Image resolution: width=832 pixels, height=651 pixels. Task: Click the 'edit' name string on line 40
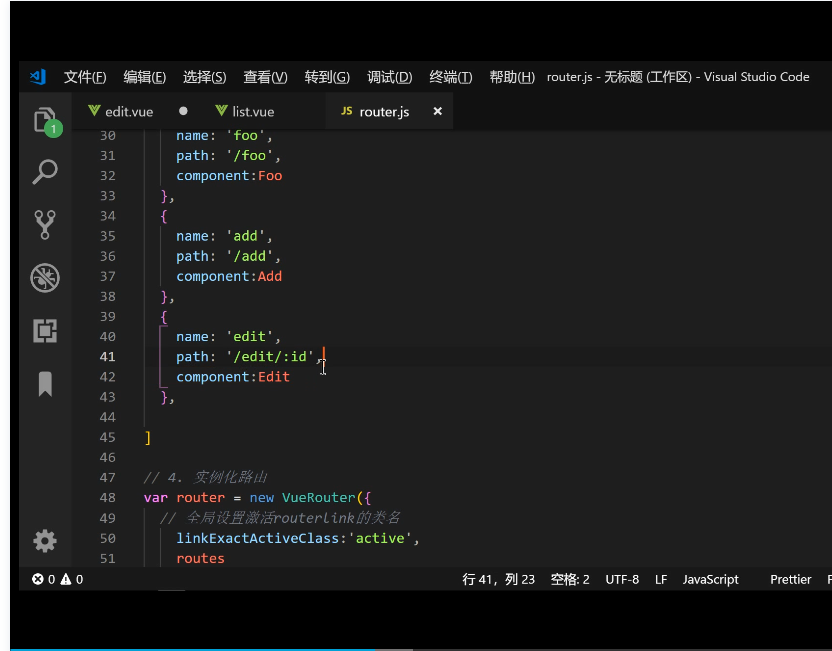(x=249, y=336)
